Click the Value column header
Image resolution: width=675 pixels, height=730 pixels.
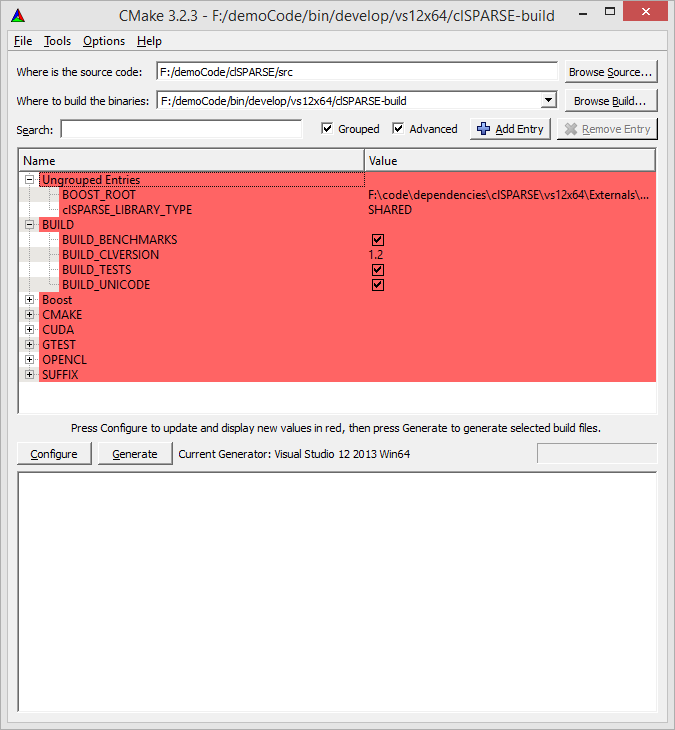tap(510, 161)
